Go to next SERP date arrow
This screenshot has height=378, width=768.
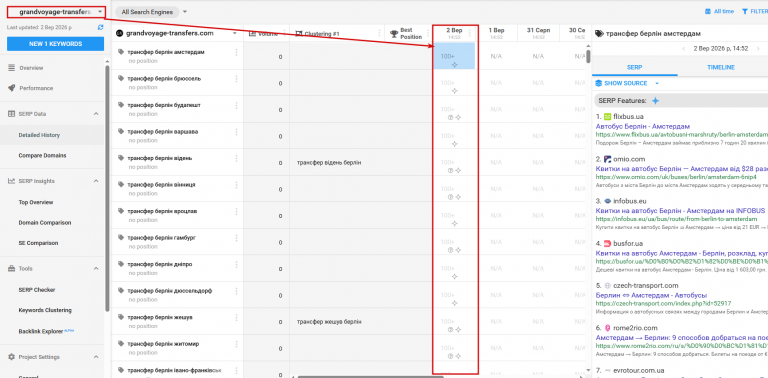coord(757,48)
